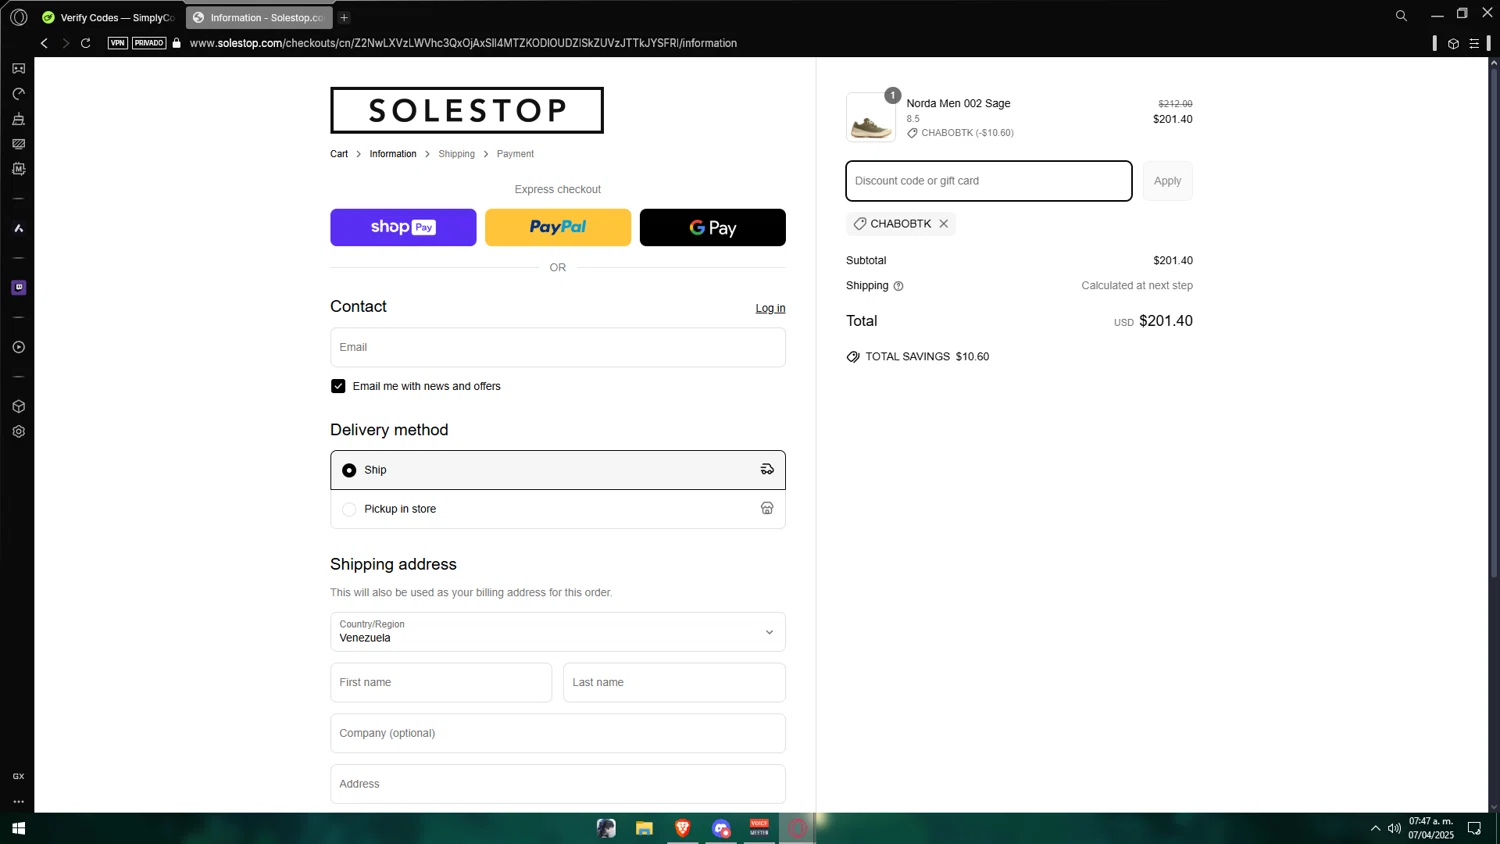Screen dimensions: 1500x844
Task: Open Windows notification center
Action: click(1474, 828)
